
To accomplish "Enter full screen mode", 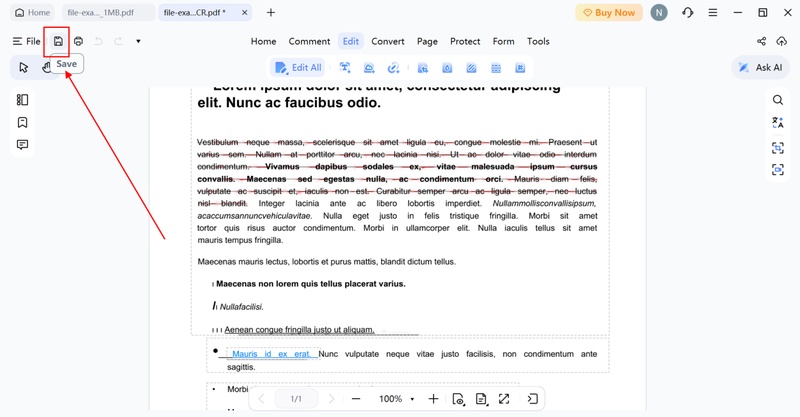I will click(x=504, y=399).
